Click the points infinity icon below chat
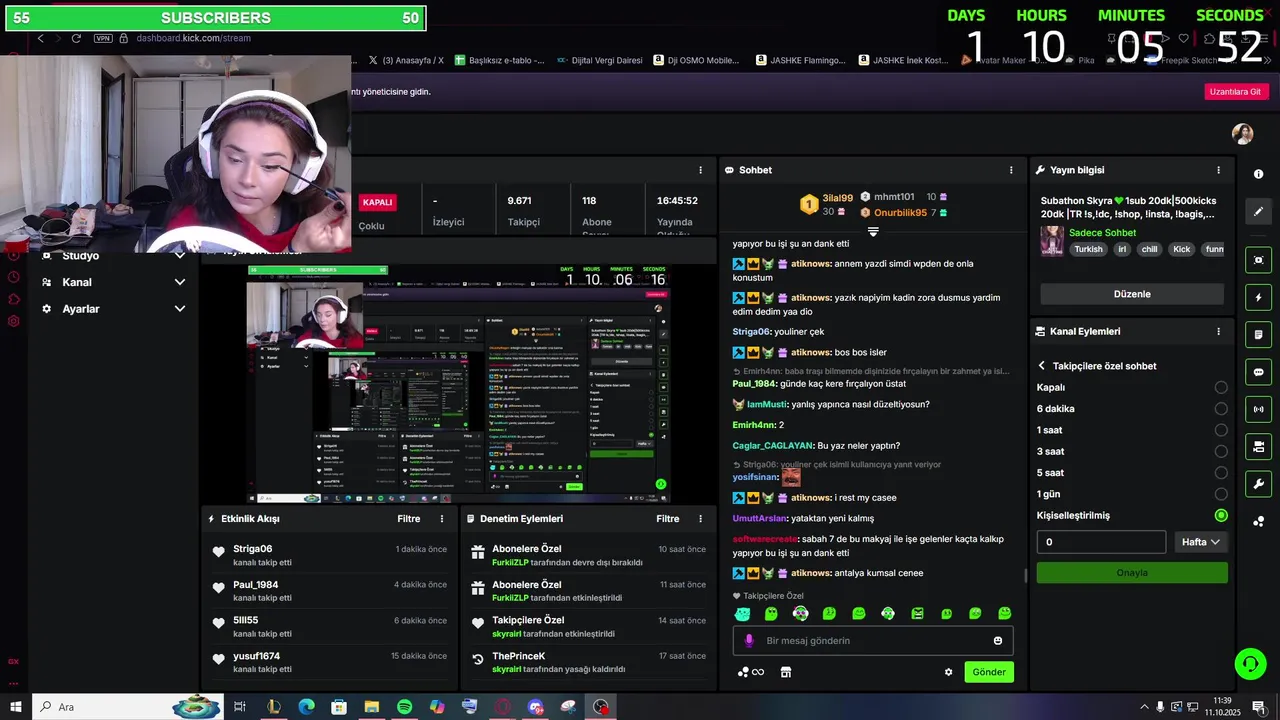1280x720 pixels. pyautogui.click(x=751, y=672)
